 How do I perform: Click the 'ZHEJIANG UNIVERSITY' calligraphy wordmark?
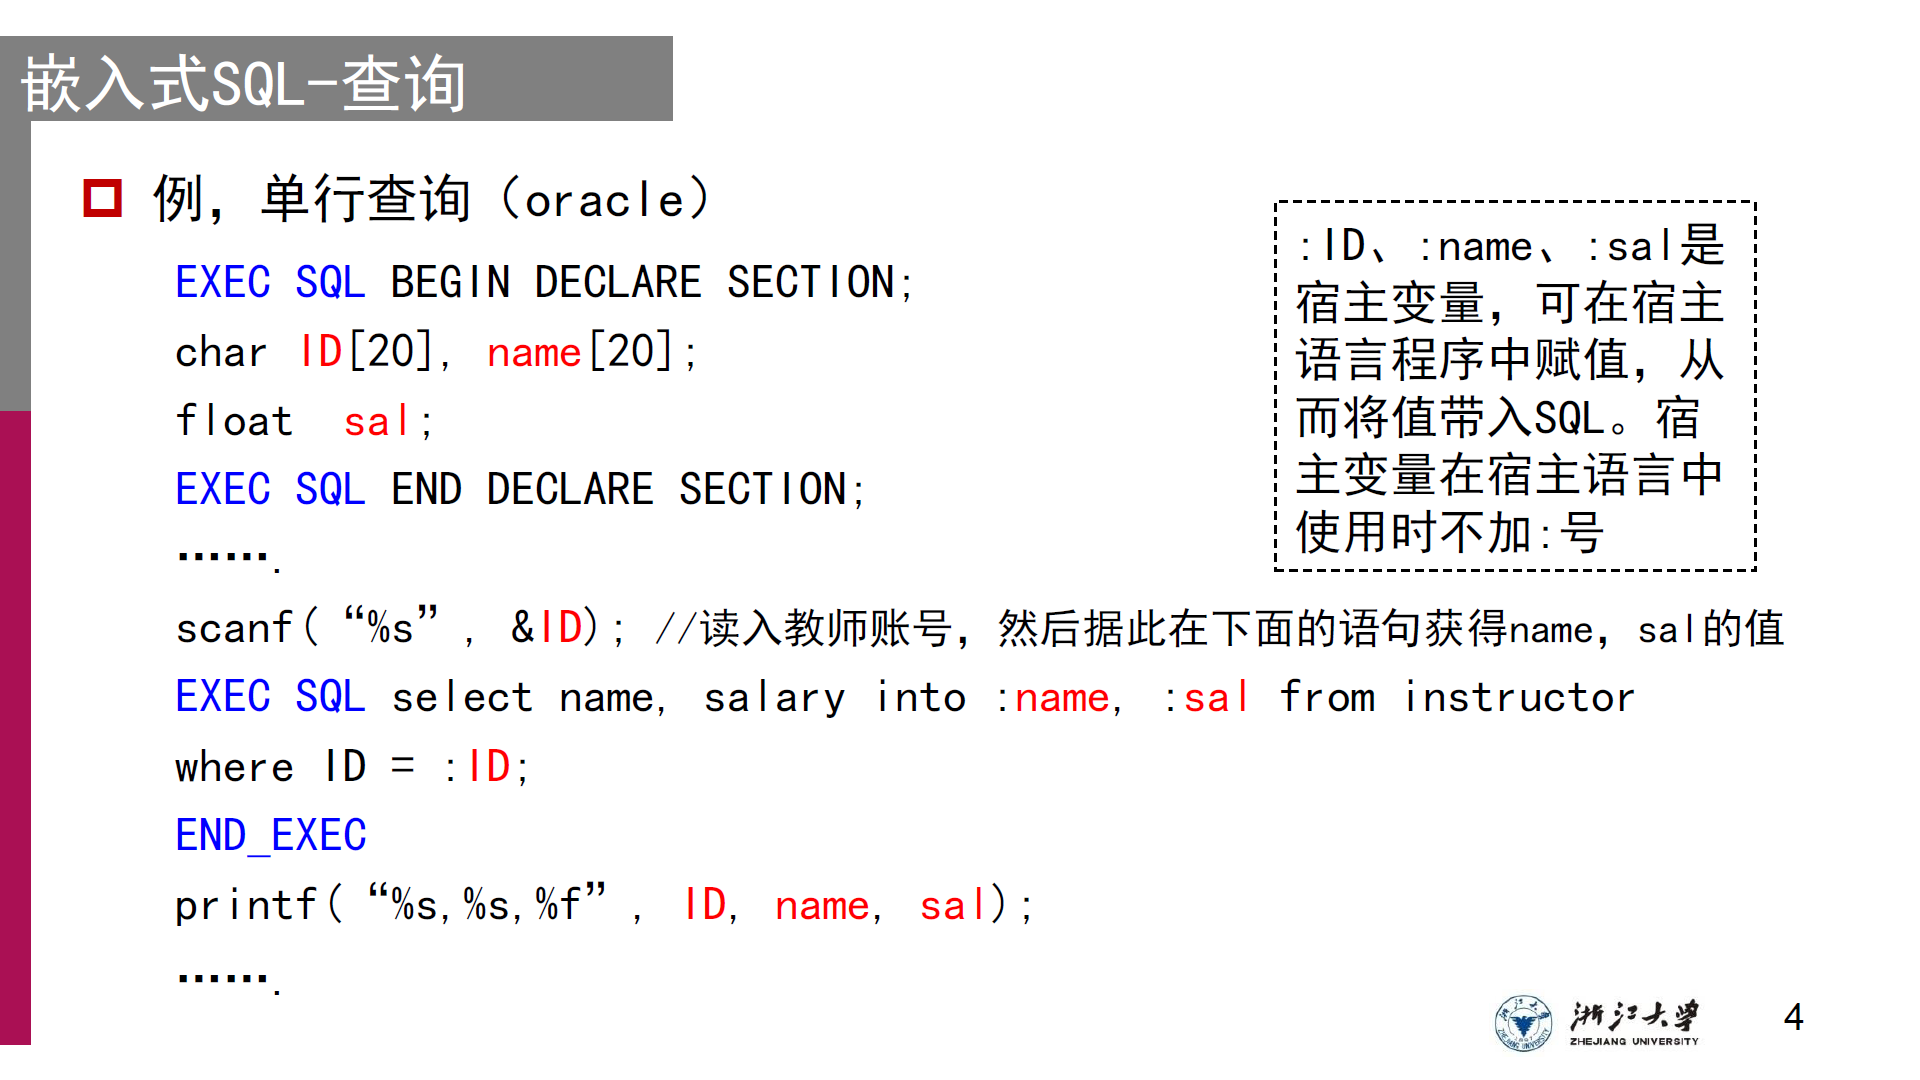click(1634, 1023)
